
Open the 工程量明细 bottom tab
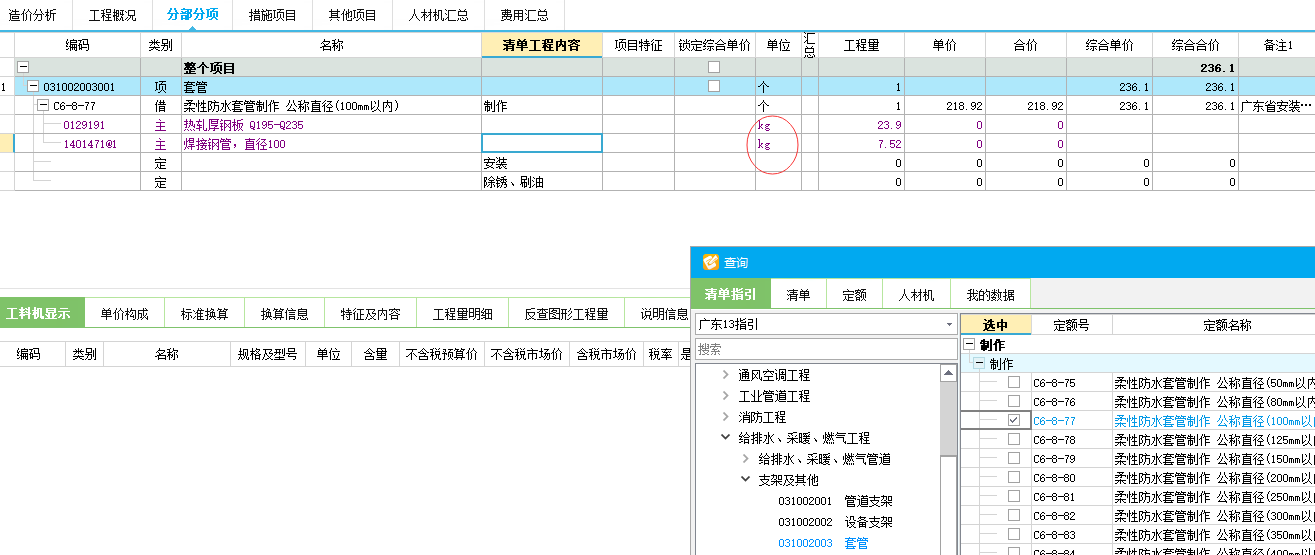[x=462, y=314]
